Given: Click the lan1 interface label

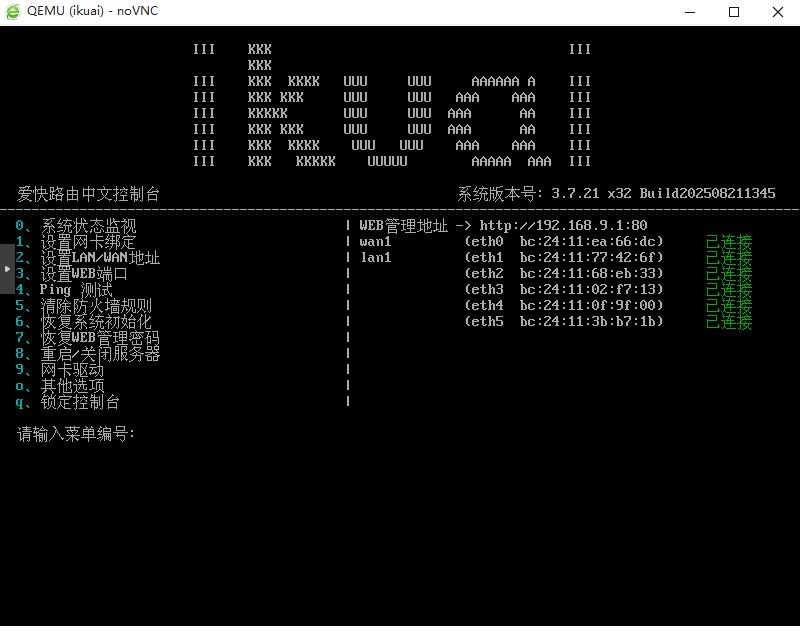Looking at the screenshot, I should tap(376, 258).
